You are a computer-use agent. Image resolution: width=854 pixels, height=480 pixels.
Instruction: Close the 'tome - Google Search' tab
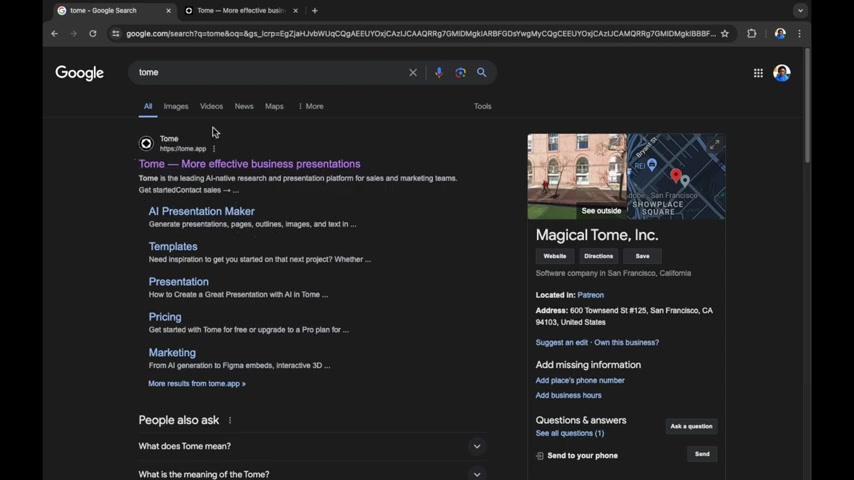[168, 11]
